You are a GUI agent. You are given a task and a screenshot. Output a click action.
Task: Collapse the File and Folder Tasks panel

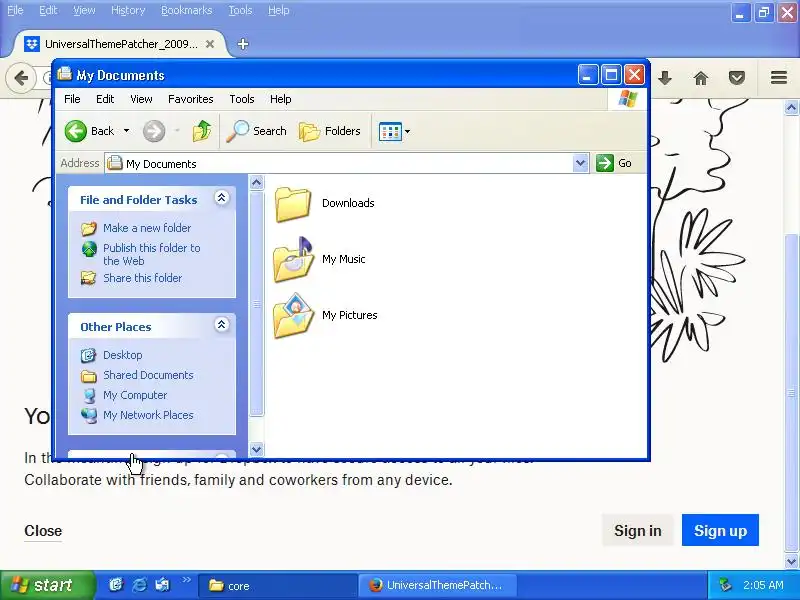pos(221,198)
